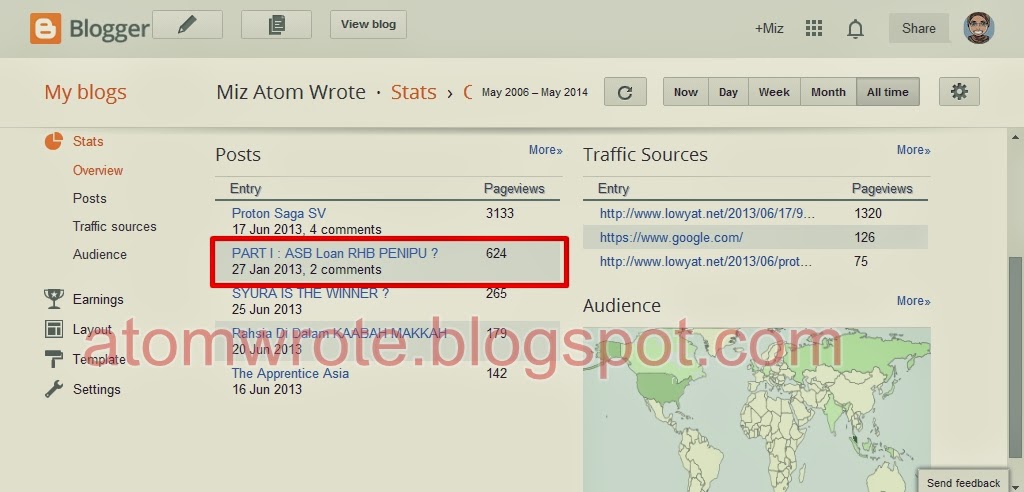
Task: Click the 17 Jun 2013, 4 comments text
Action: [x=306, y=230]
